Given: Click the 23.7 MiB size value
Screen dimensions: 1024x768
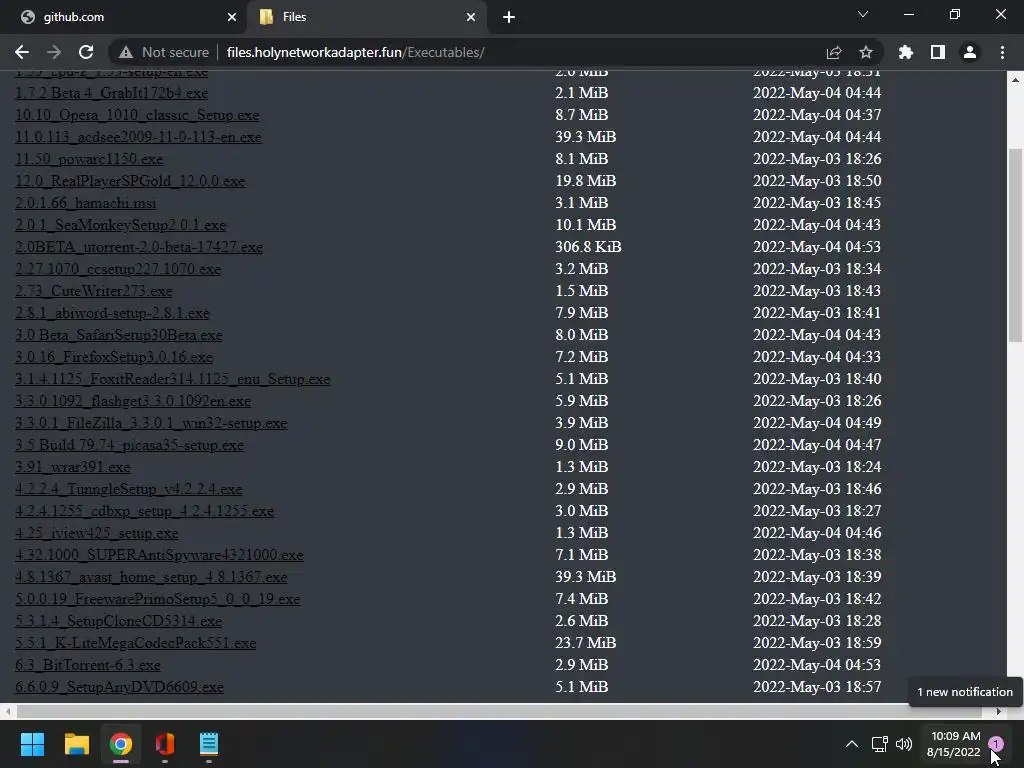Looking at the screenshot, I should [x=586, y=643].
